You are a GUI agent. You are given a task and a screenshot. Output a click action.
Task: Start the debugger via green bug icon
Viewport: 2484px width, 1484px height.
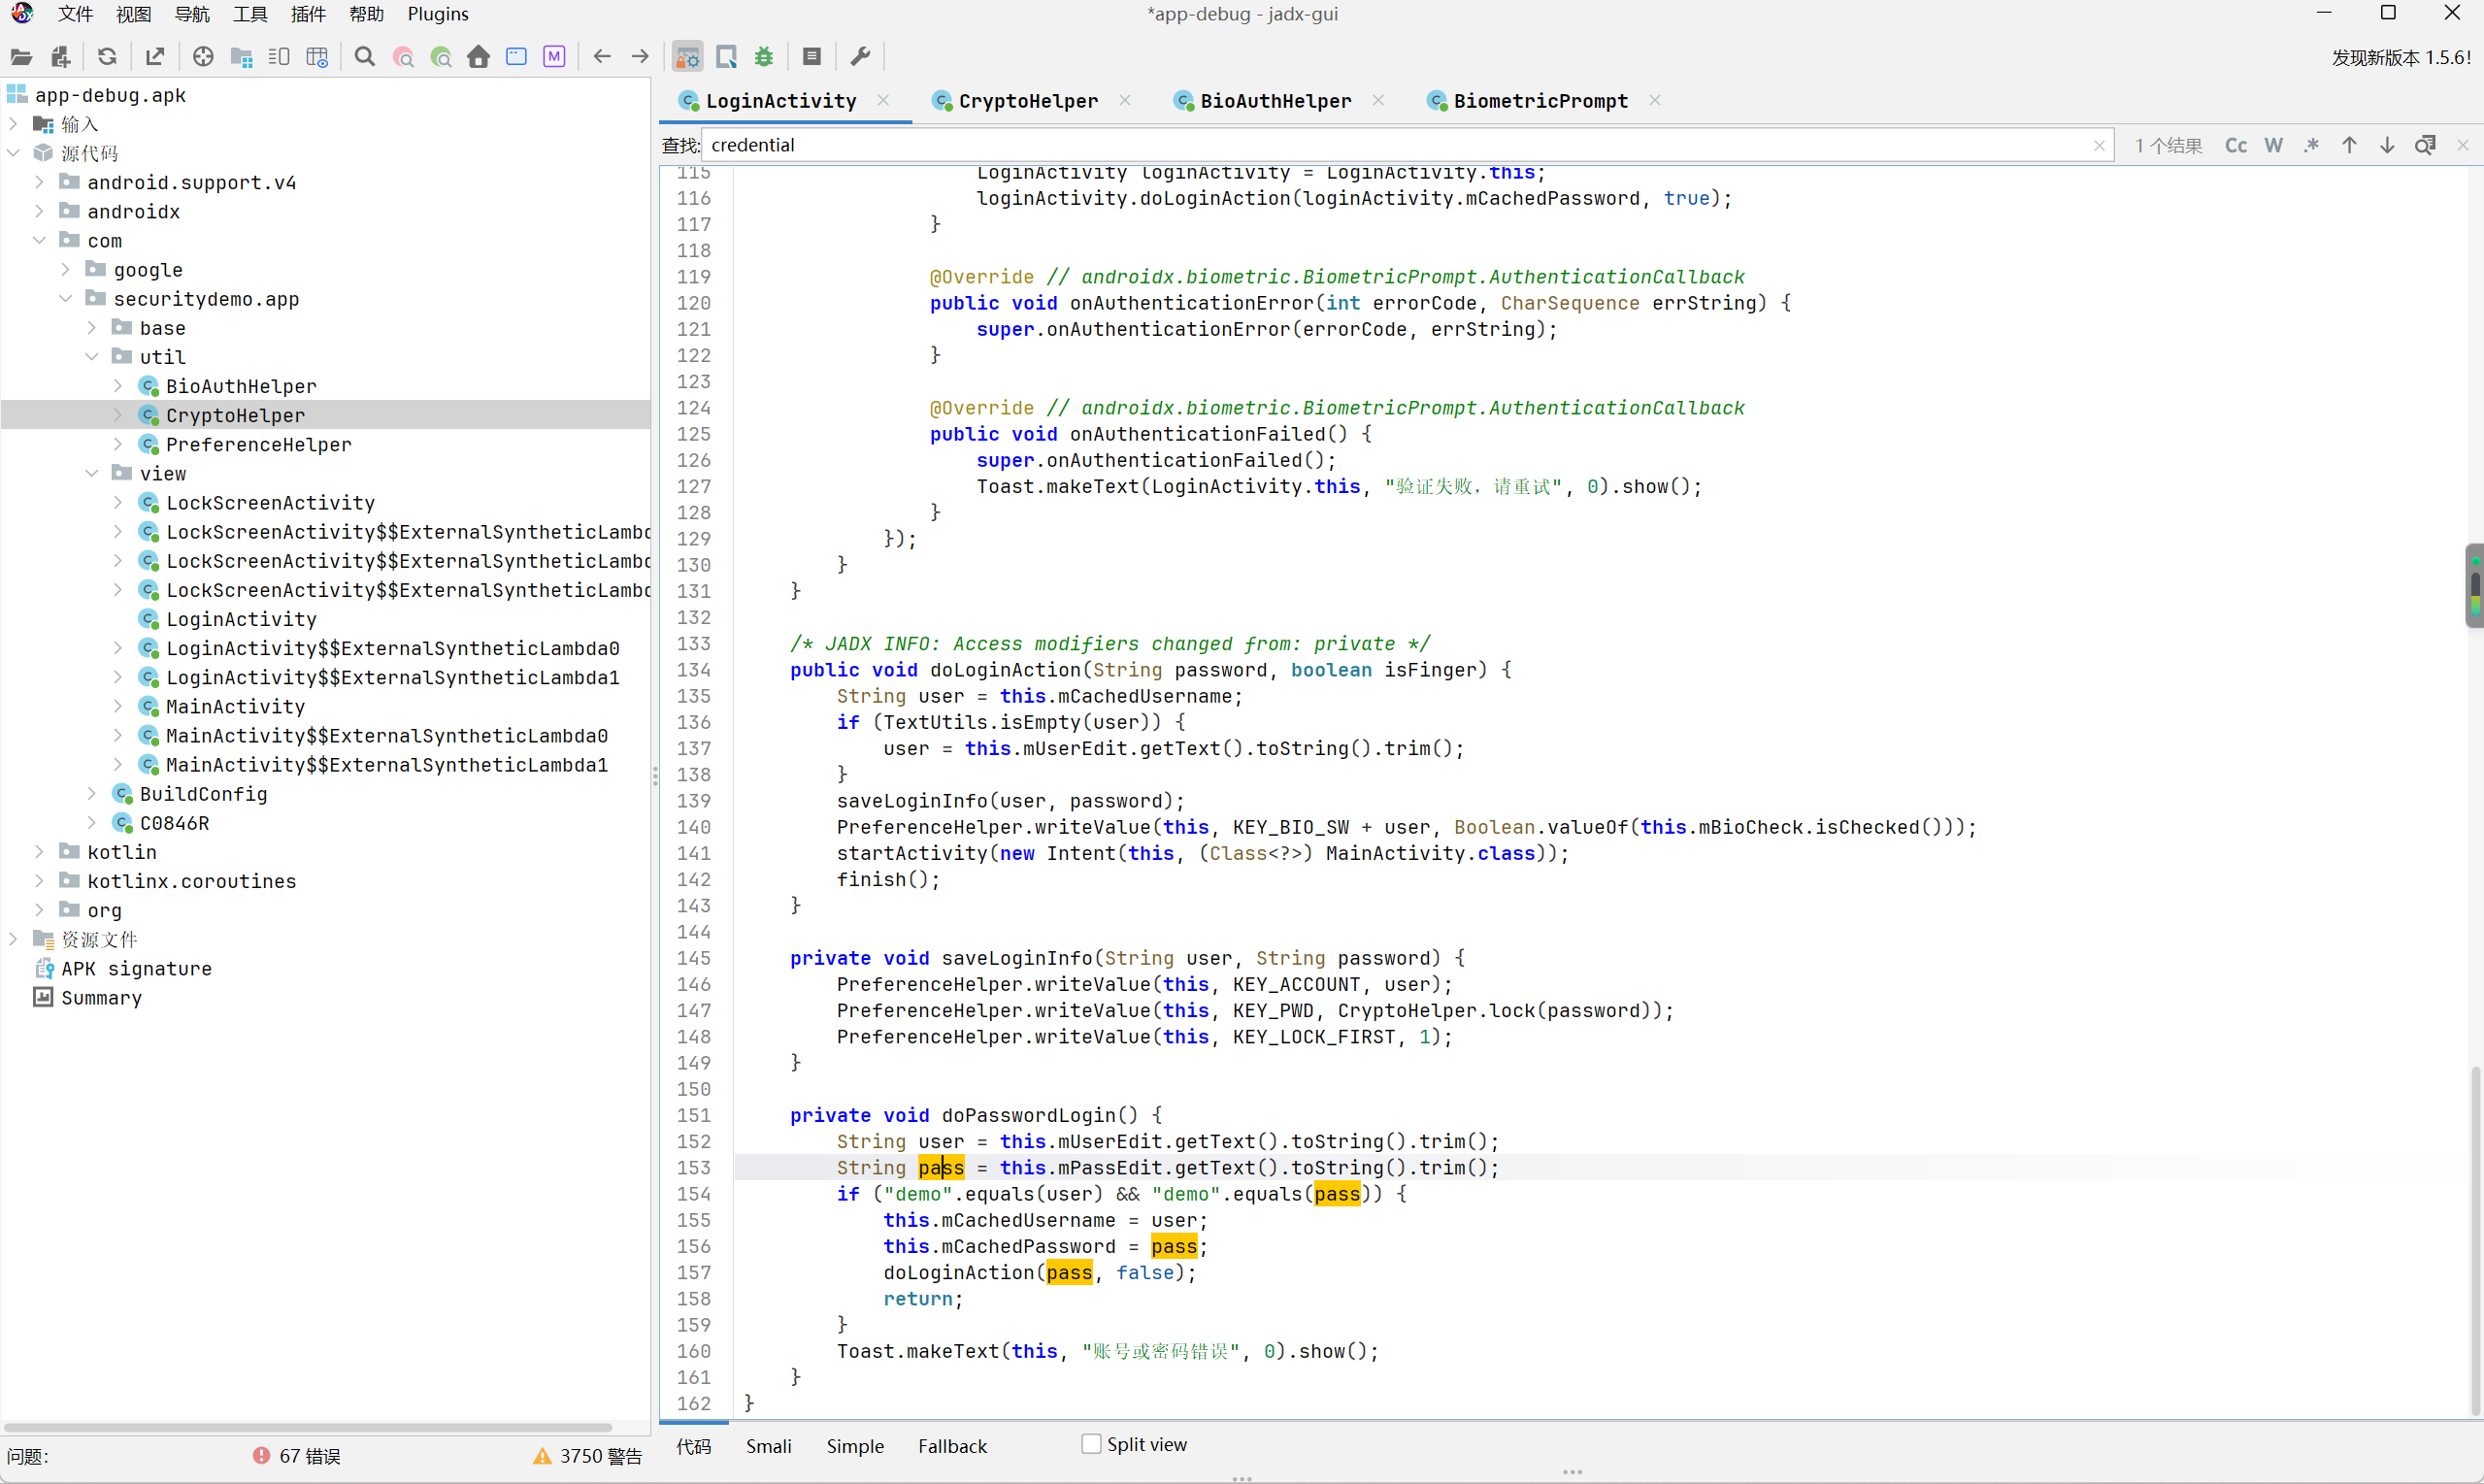click(x=764, y=57)
